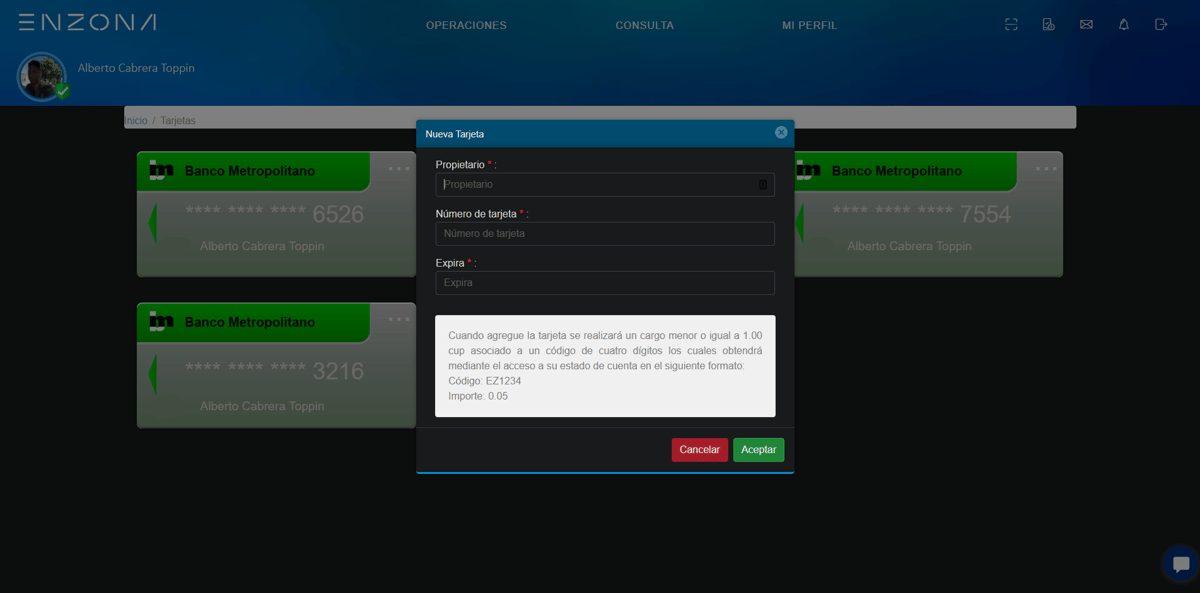The image size is (1200, 593).
Task: Click the card number ending 7554
Action: (x=921, y=214)
